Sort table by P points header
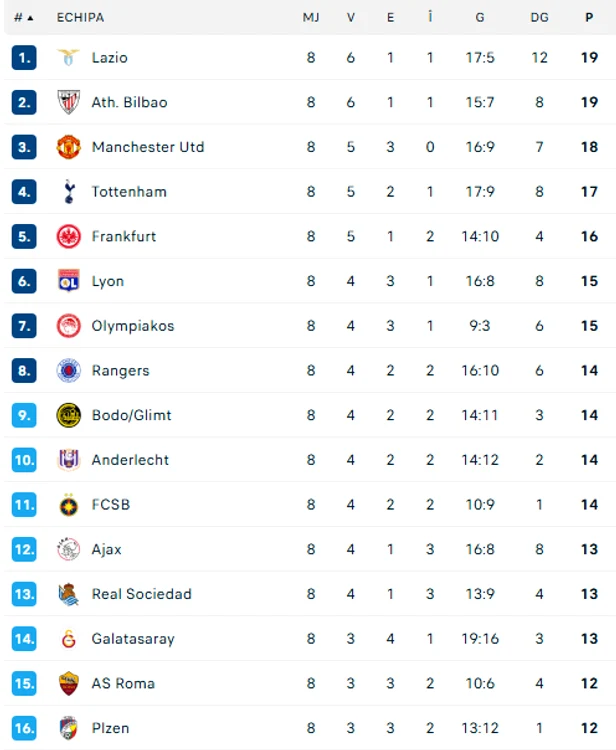 (589, 18)
